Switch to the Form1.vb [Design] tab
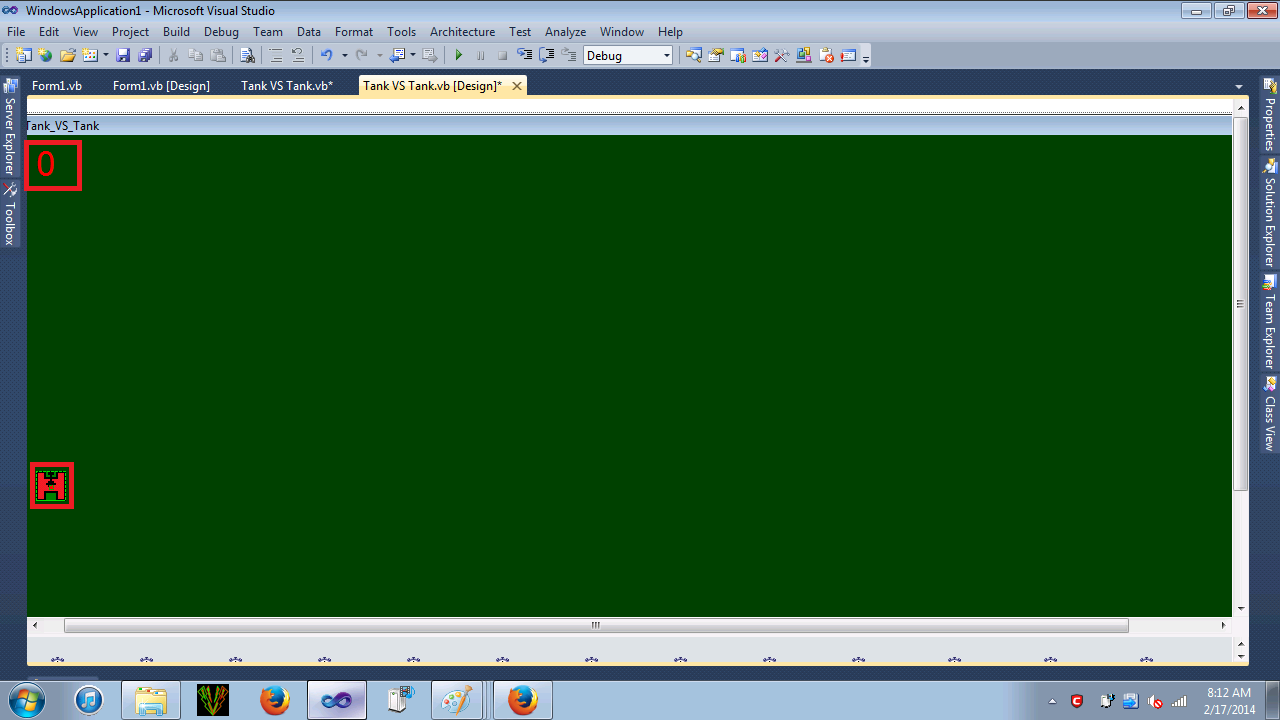The width and height of the screenshot is (1280, 720). click(161, 86)
